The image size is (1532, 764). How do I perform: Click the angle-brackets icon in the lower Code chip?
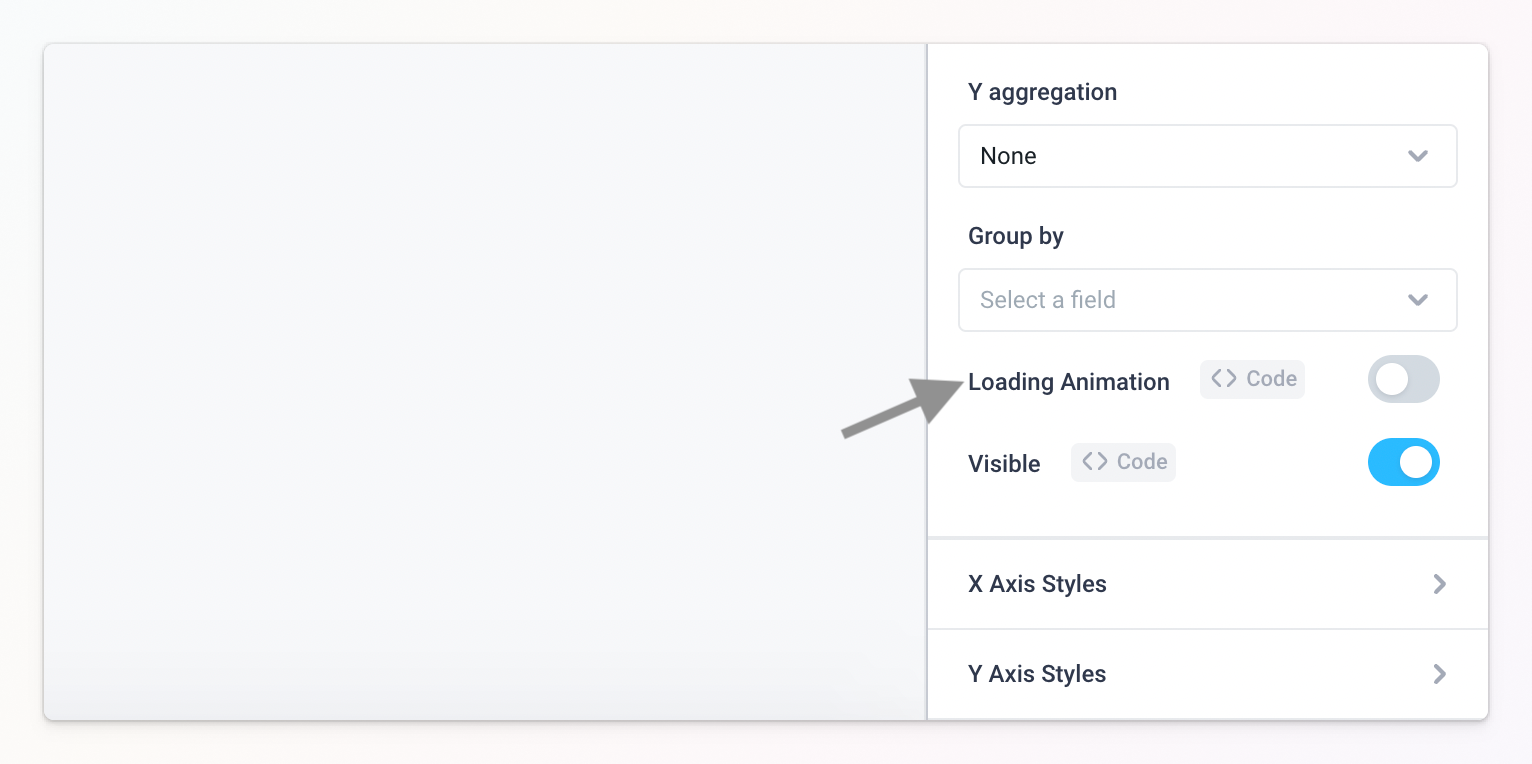pos(1093,462)
